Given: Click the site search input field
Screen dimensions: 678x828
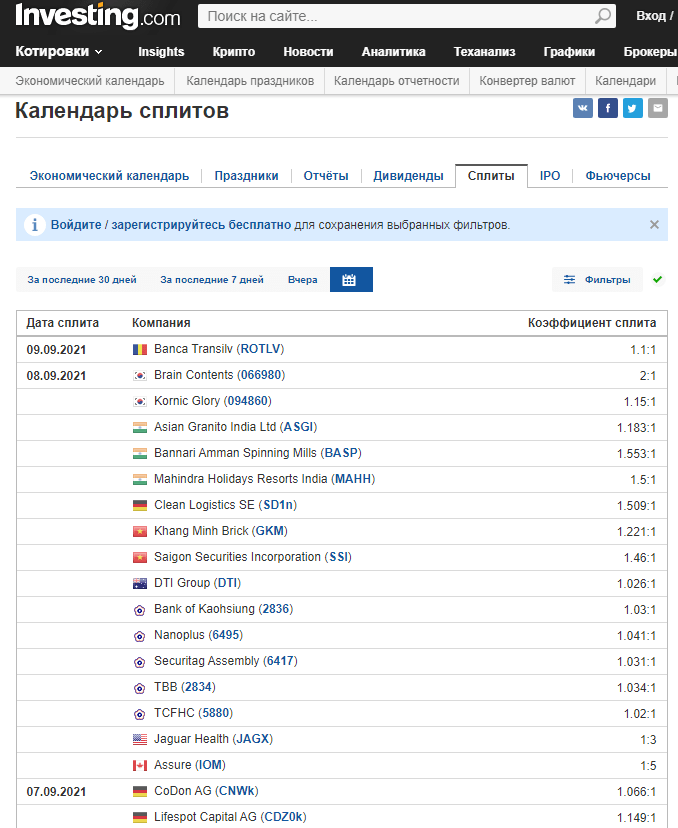Looking at the screenshot, I should click(395, 16).
